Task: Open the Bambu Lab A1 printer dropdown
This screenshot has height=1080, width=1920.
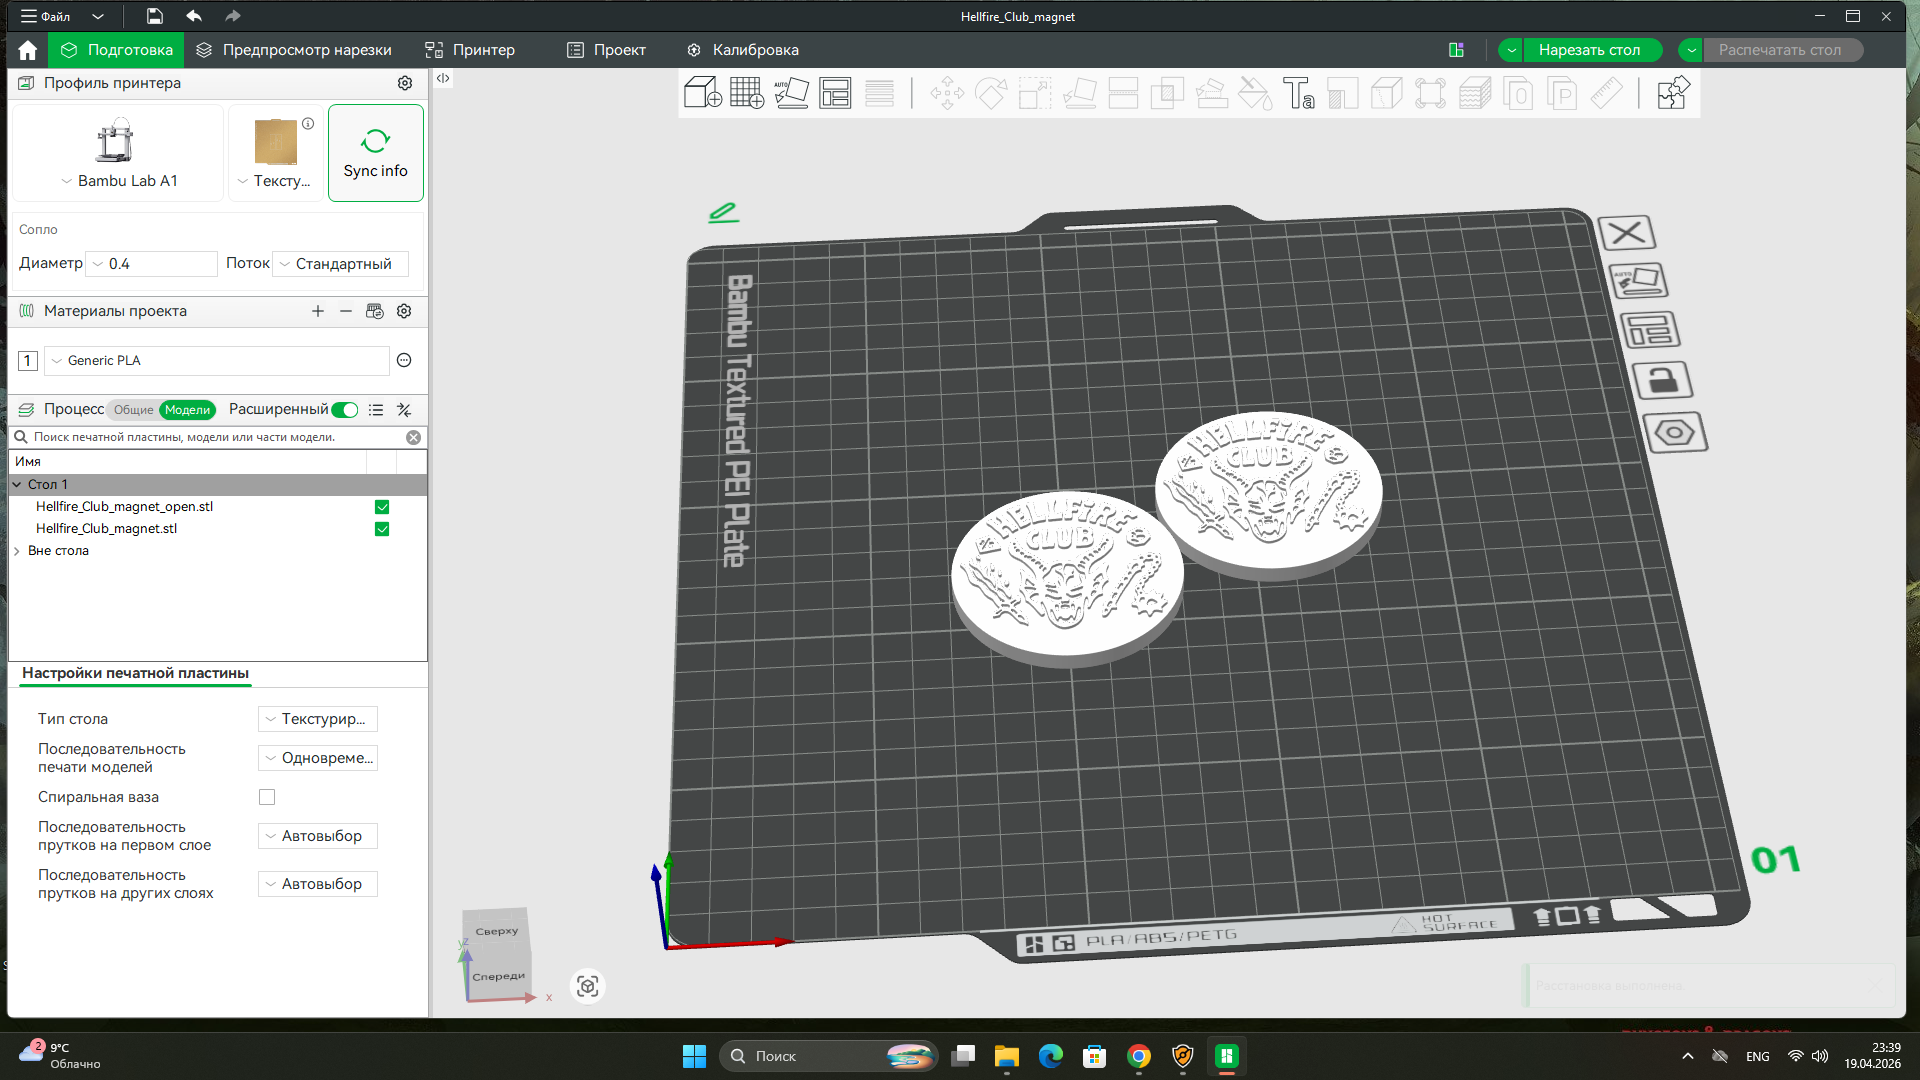Action: (x=118, y=153)
